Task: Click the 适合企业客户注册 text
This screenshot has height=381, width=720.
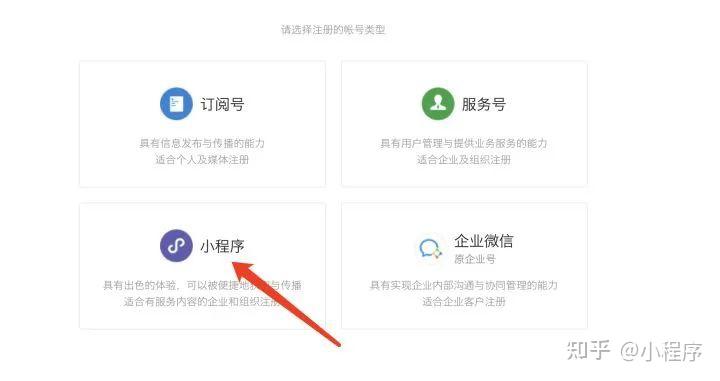Action: click(x=464, y=302)
